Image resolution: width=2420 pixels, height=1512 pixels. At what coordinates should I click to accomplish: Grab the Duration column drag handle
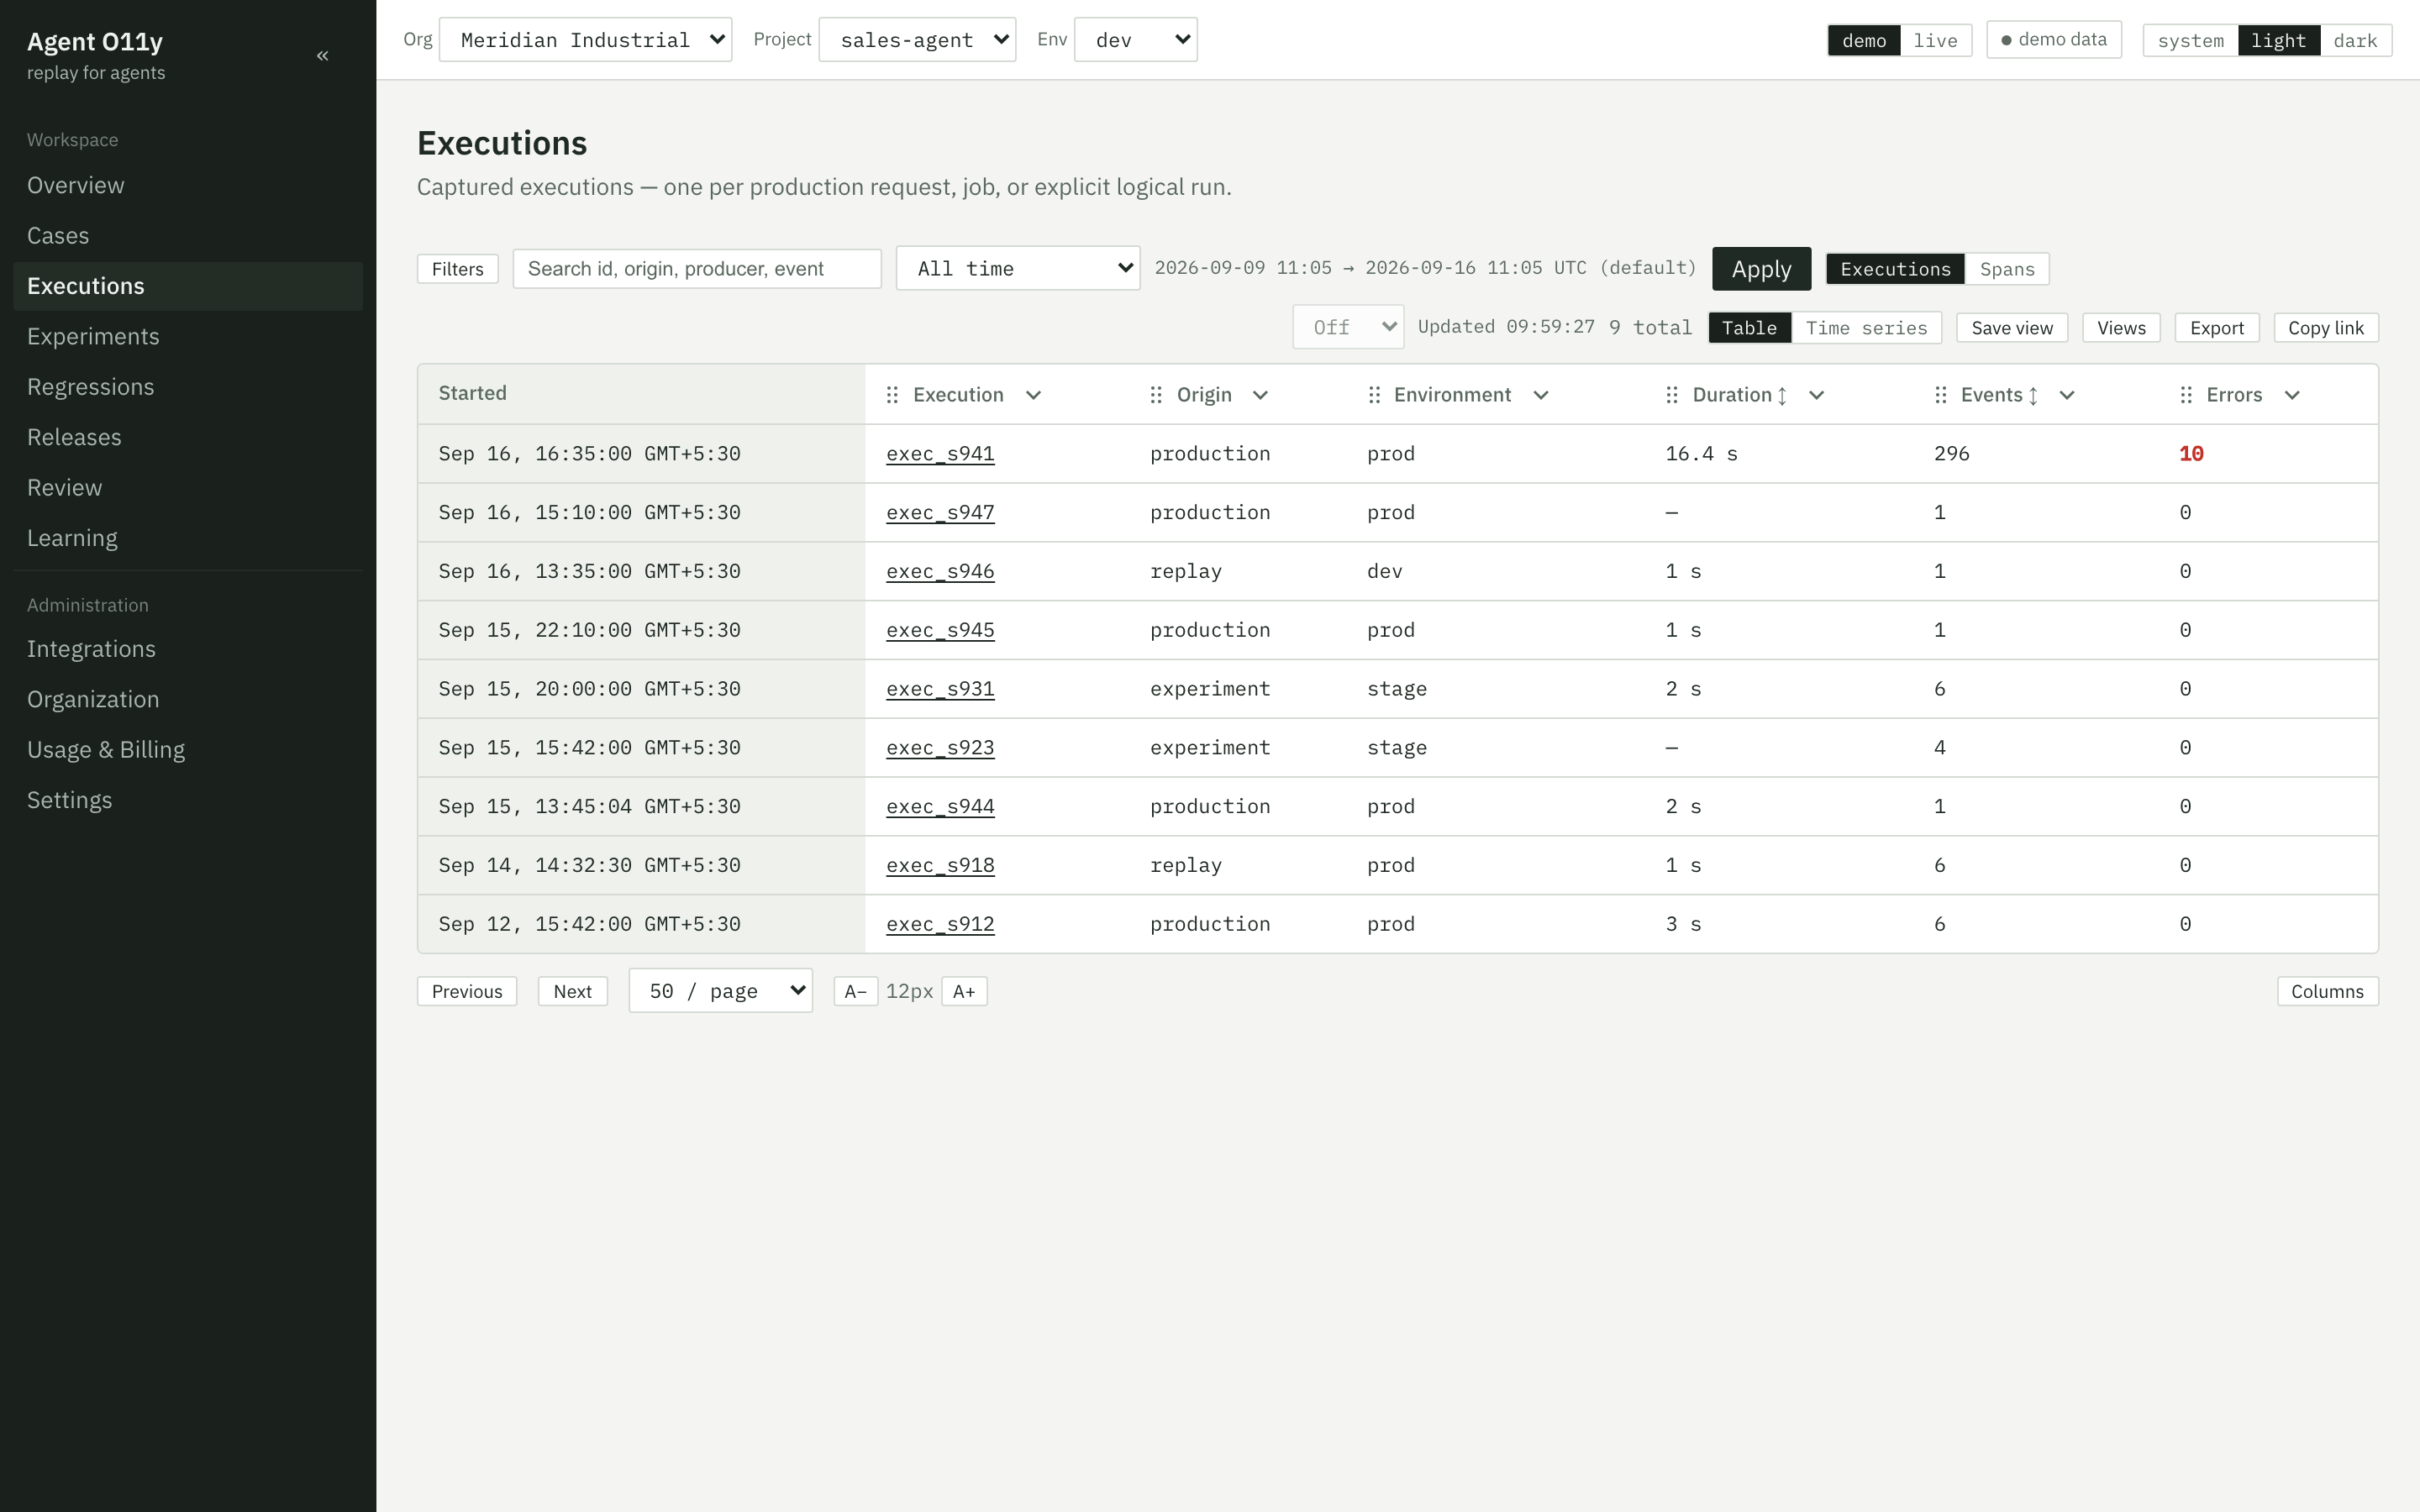(1672, 395)
